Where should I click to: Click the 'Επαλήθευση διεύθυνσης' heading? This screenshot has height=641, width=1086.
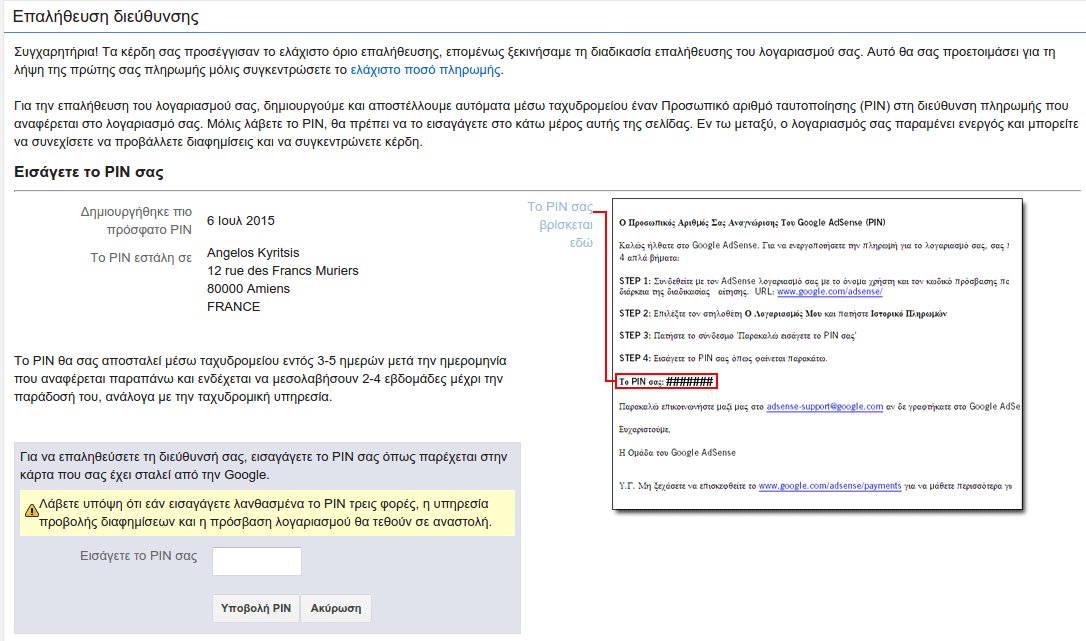coord(106,17)
